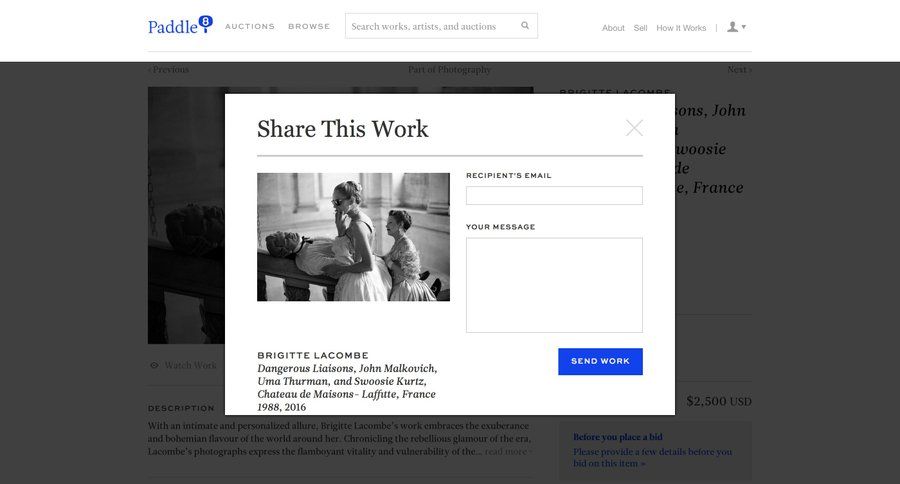Open the Auctions menu
This screenshot has height=484, width=900.
coord(249,27)
